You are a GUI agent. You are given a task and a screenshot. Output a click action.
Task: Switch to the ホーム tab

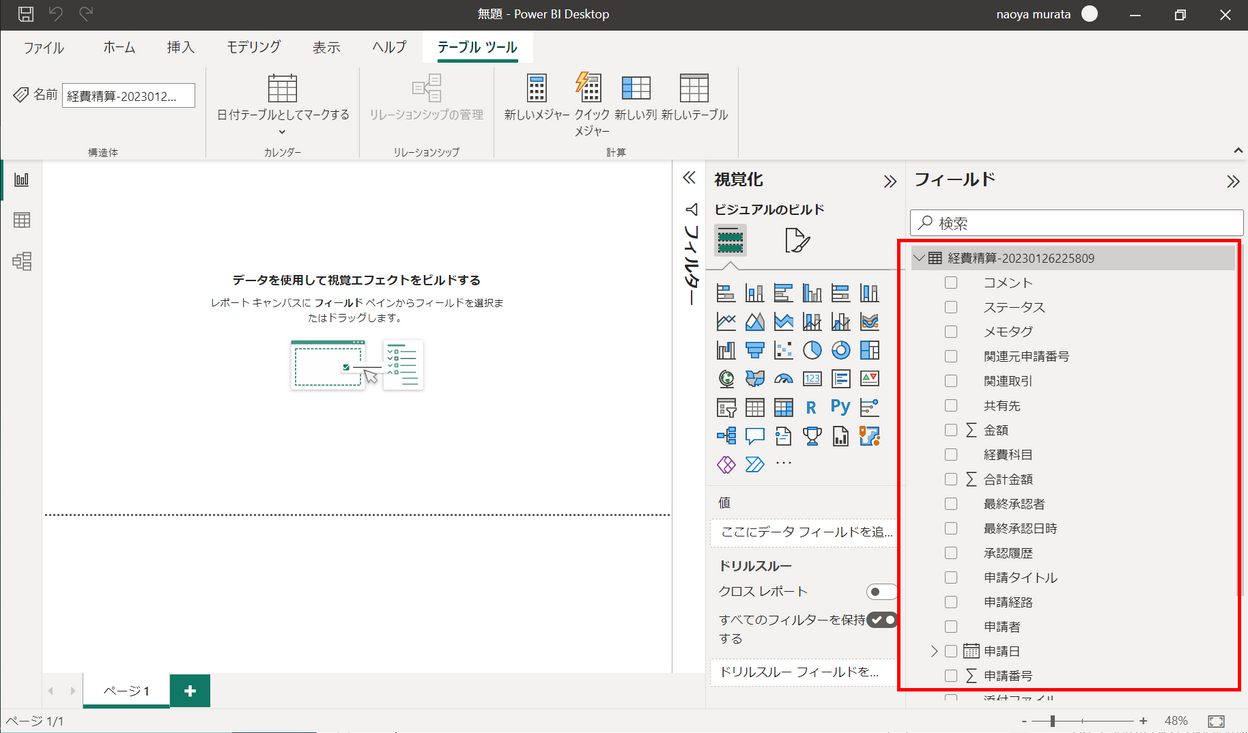point(120,47)
